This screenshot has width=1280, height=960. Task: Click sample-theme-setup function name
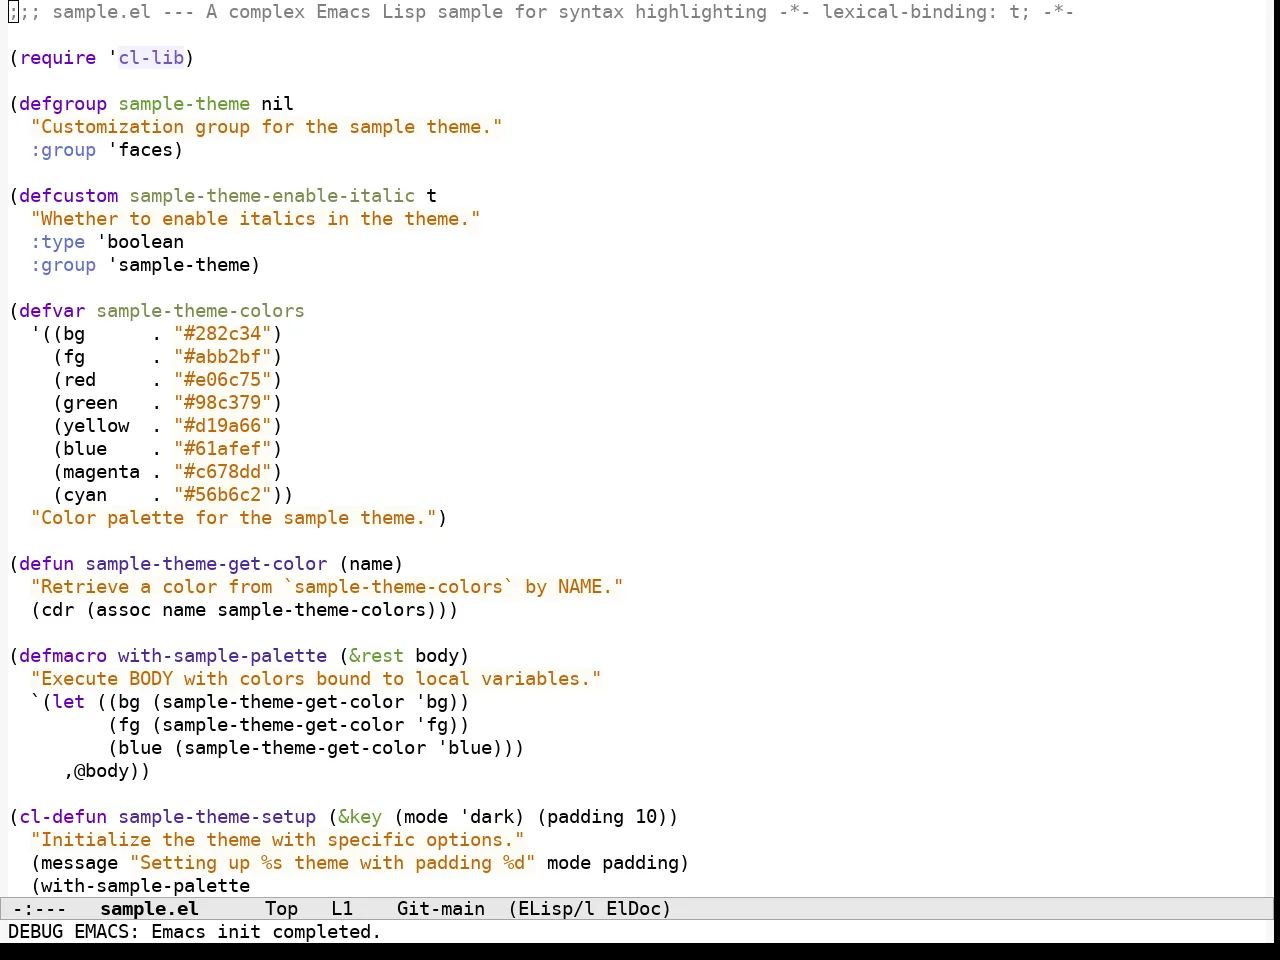pyautogui.click(x=217, y=817)
